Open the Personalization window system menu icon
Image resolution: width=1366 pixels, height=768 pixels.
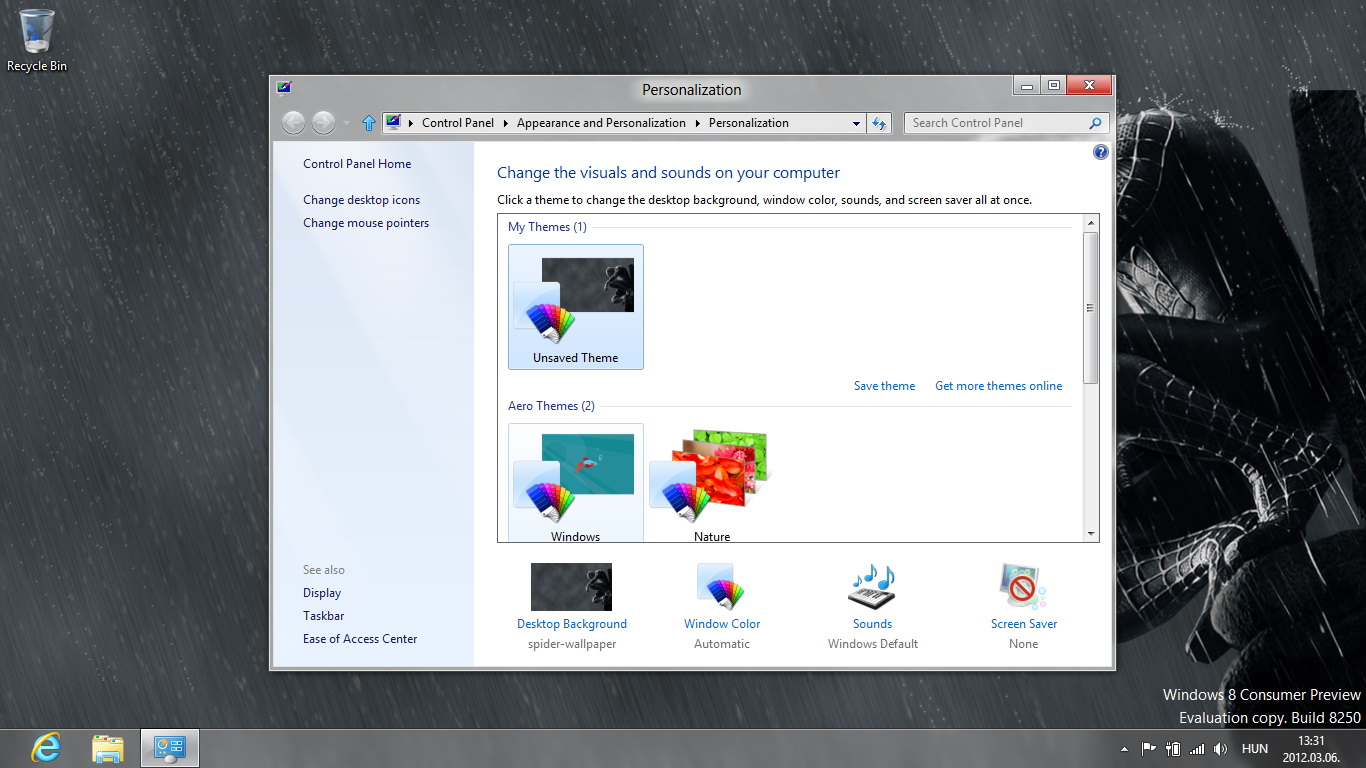285,88
